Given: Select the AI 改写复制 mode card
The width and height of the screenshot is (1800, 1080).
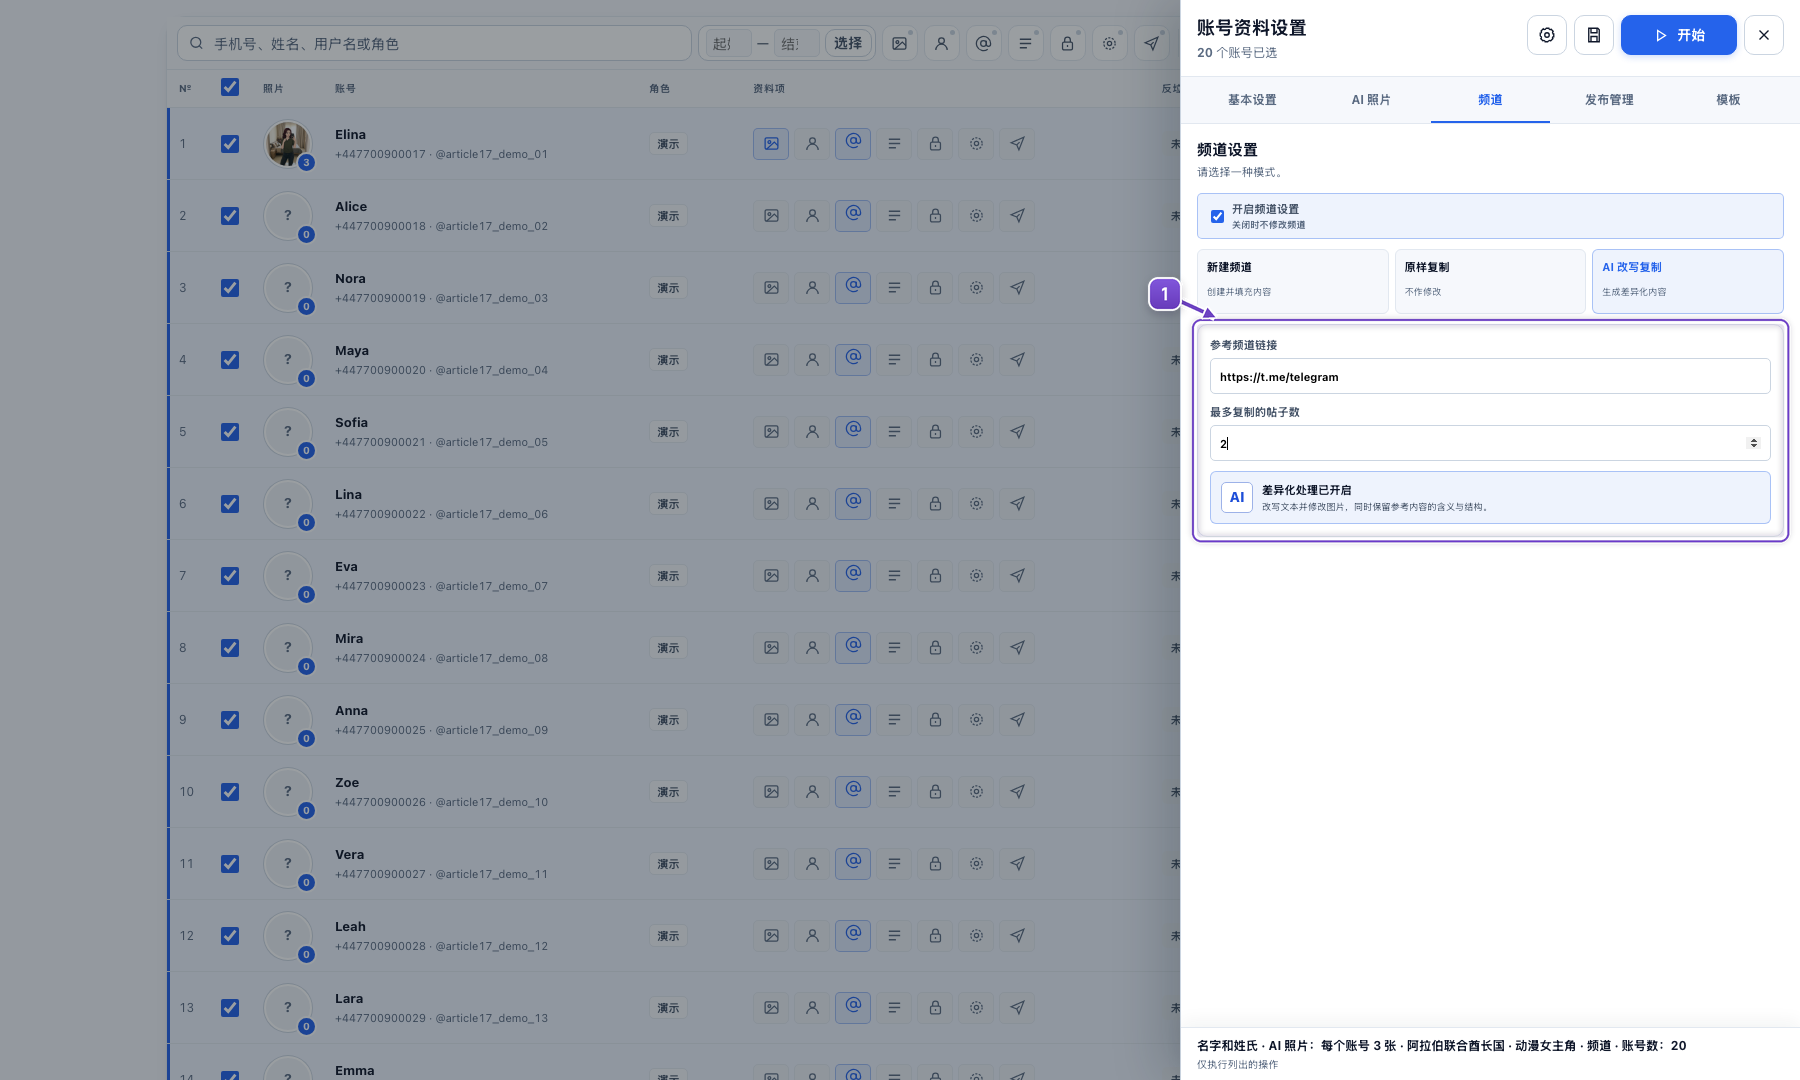Looking at the screenshot, I should pos(1688,281).
